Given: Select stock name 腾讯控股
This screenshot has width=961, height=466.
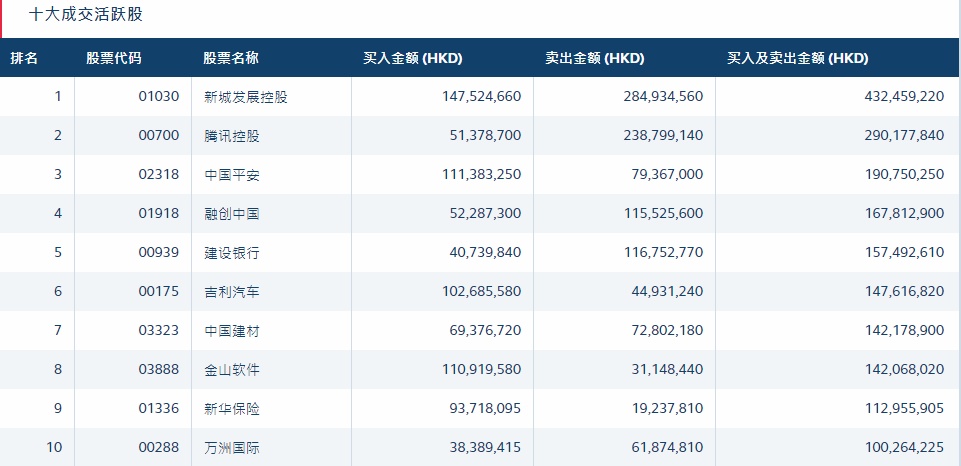Looking at the screenshot, I should (x=232, y=136).
